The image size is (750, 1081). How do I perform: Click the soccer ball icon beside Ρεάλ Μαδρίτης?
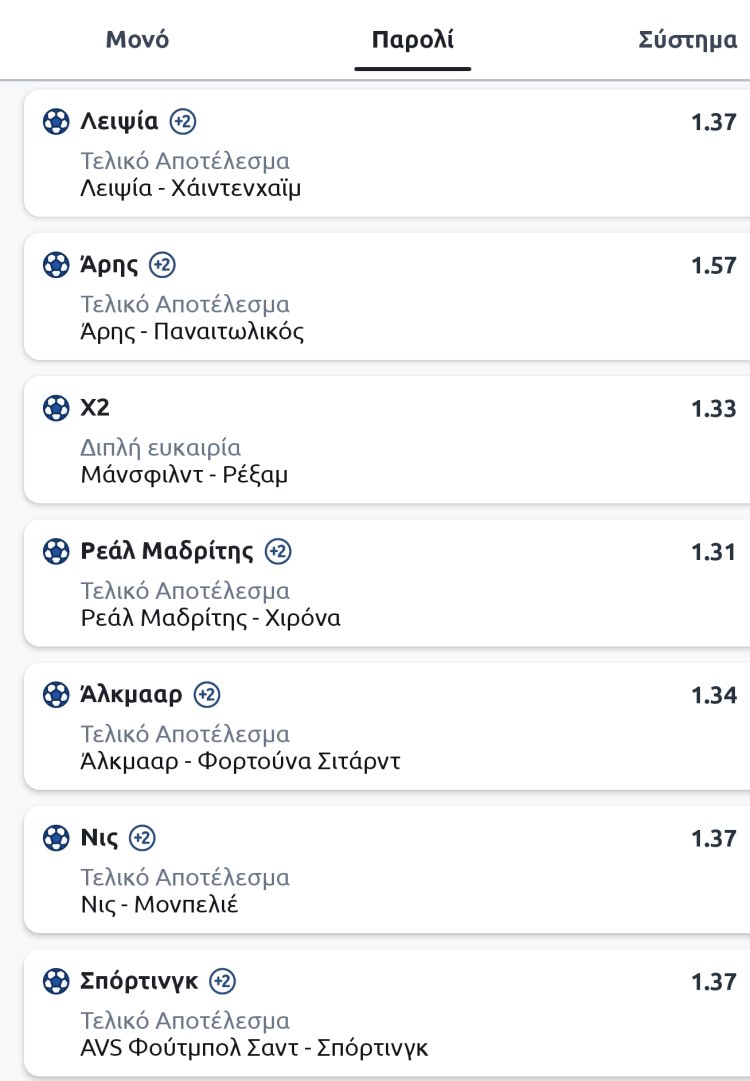55,551
